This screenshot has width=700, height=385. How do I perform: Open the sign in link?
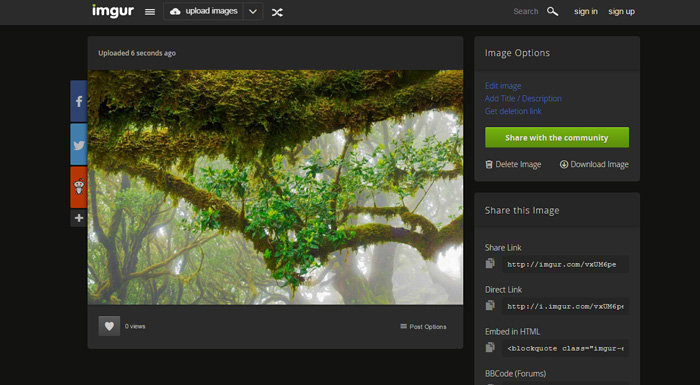tap(586, 12)
